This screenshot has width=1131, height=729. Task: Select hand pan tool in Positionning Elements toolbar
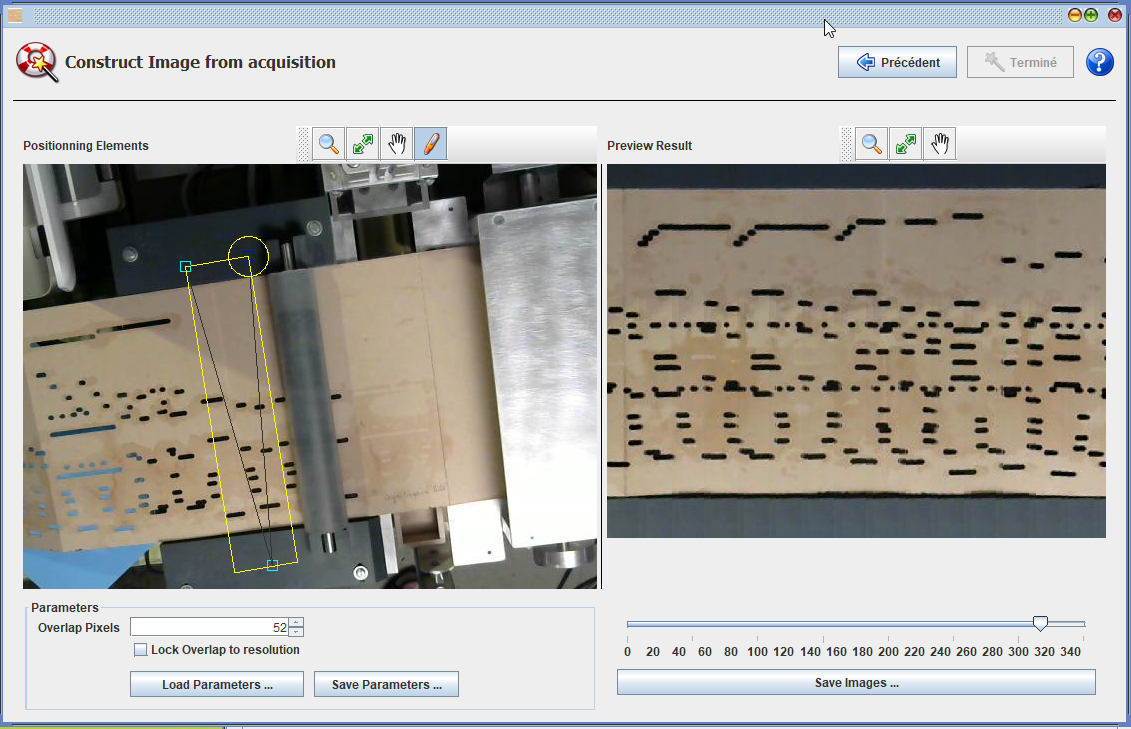[396, 144]
